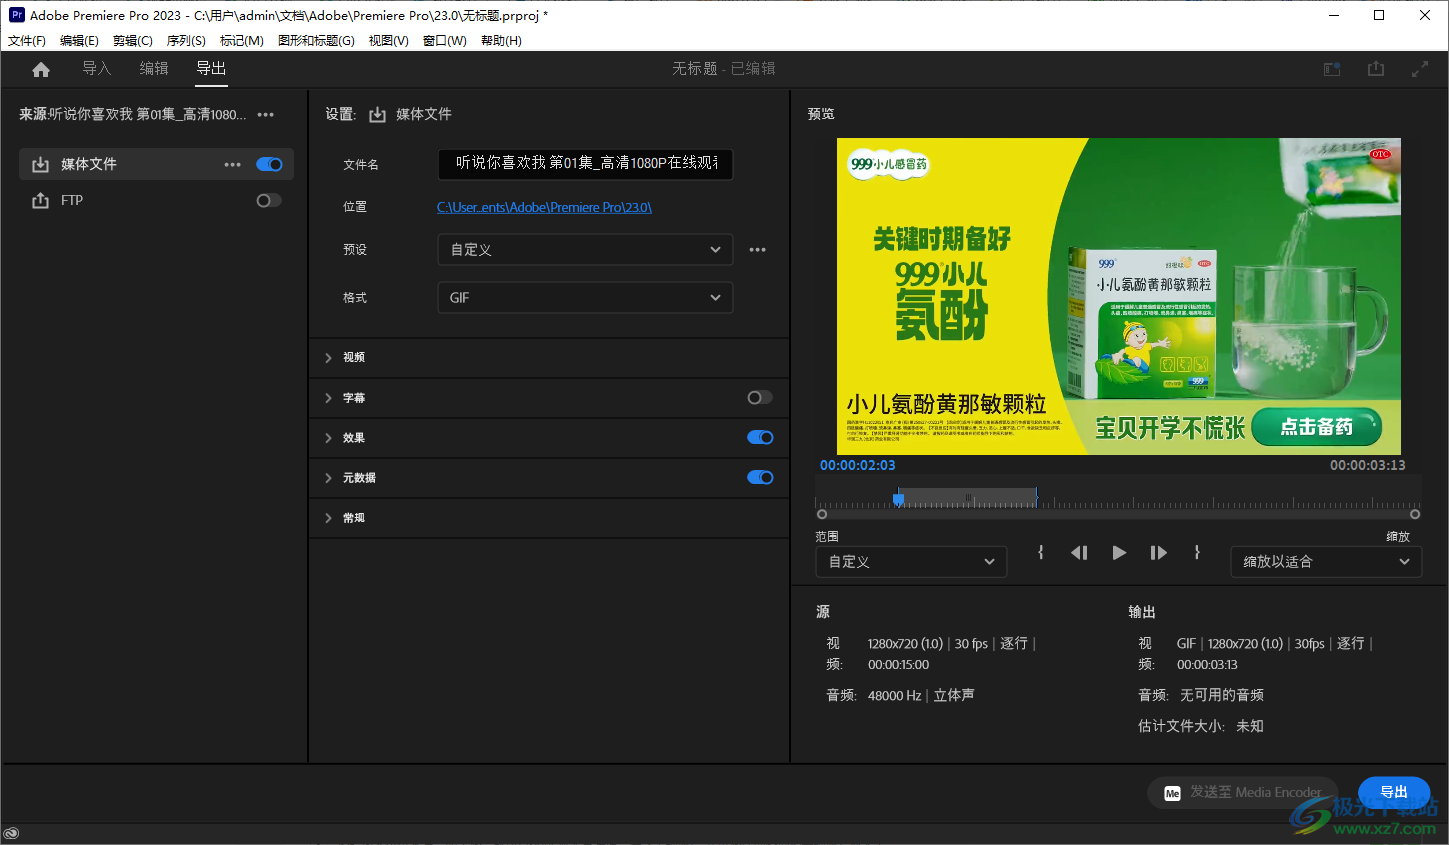Viewport: 1449px width, 845px height.
Task: Disable the Effects section toggle
Action: coord(760,437)
